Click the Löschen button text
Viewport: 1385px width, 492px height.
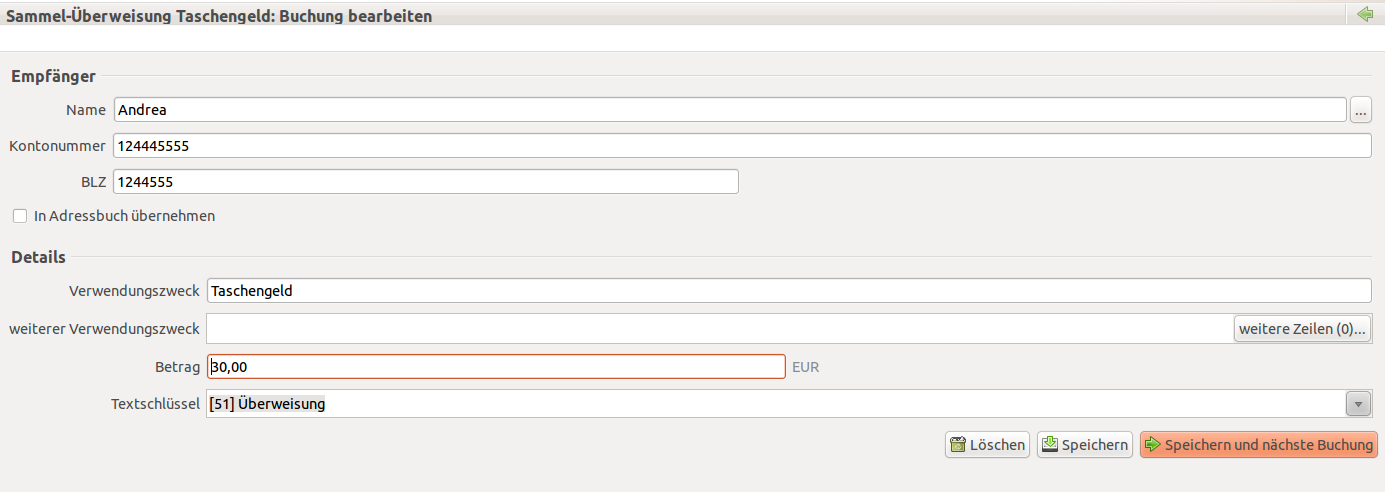tap(998, 445)
